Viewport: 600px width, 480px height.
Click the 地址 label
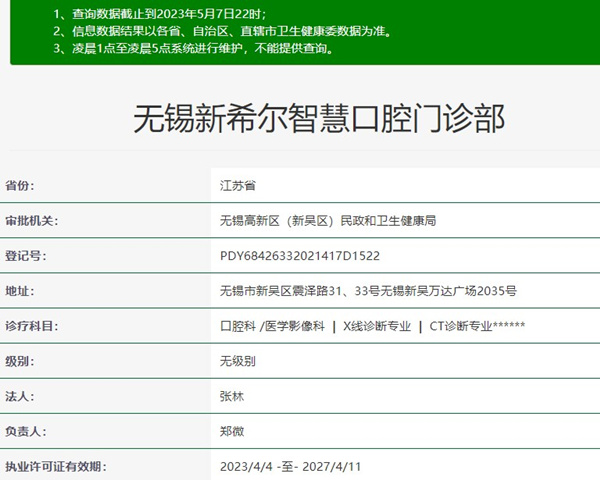click(20, 291)
